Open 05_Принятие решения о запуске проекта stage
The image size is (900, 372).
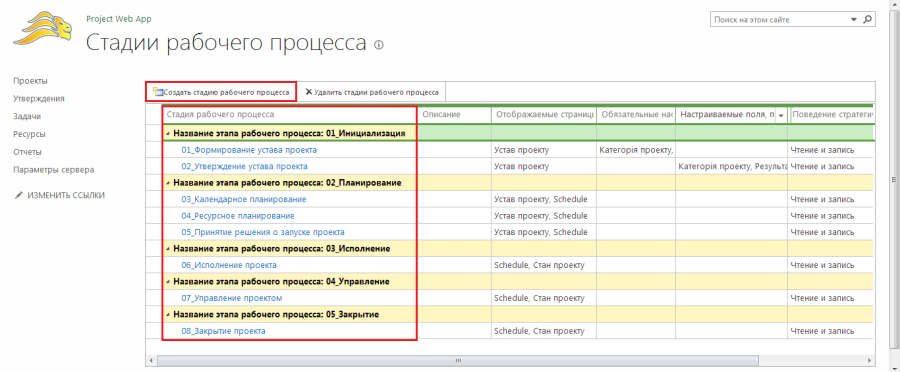(263, 232)
